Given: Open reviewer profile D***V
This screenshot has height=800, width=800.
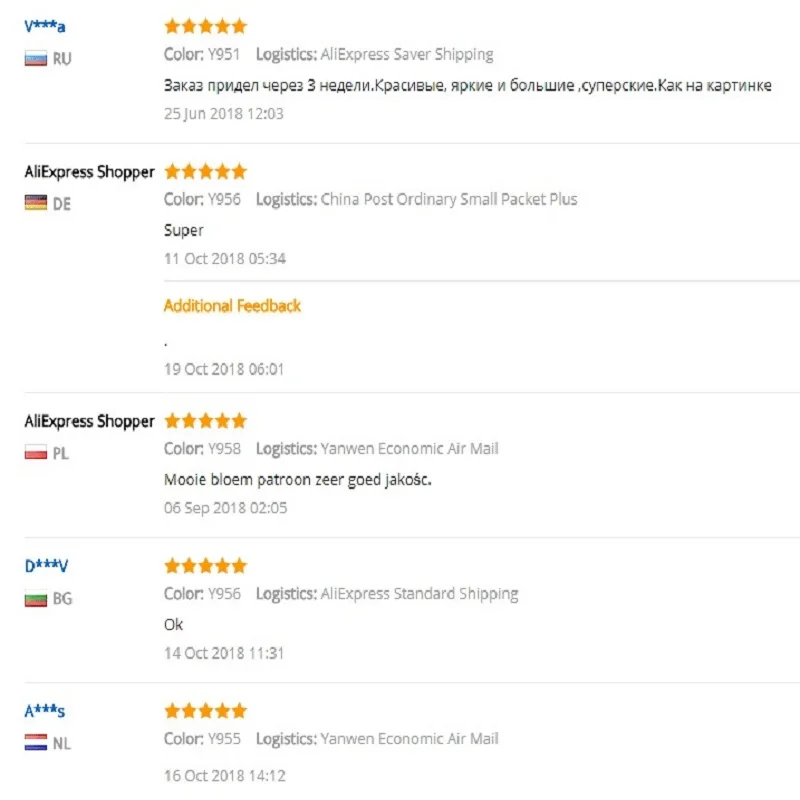Looking at the screenshot, I should 46,566.
